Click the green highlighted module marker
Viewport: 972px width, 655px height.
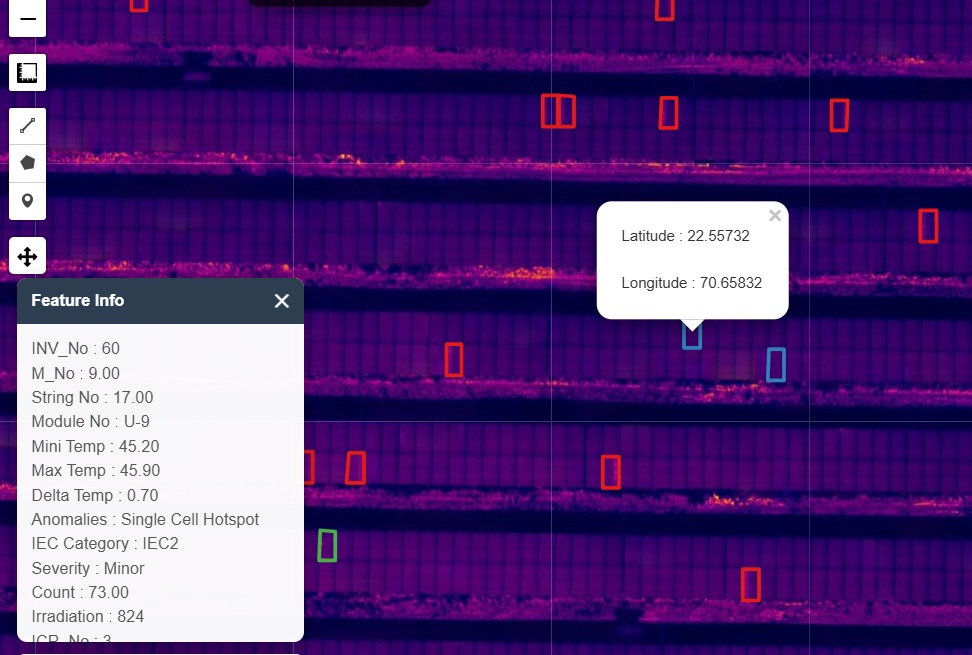(326, 546)
